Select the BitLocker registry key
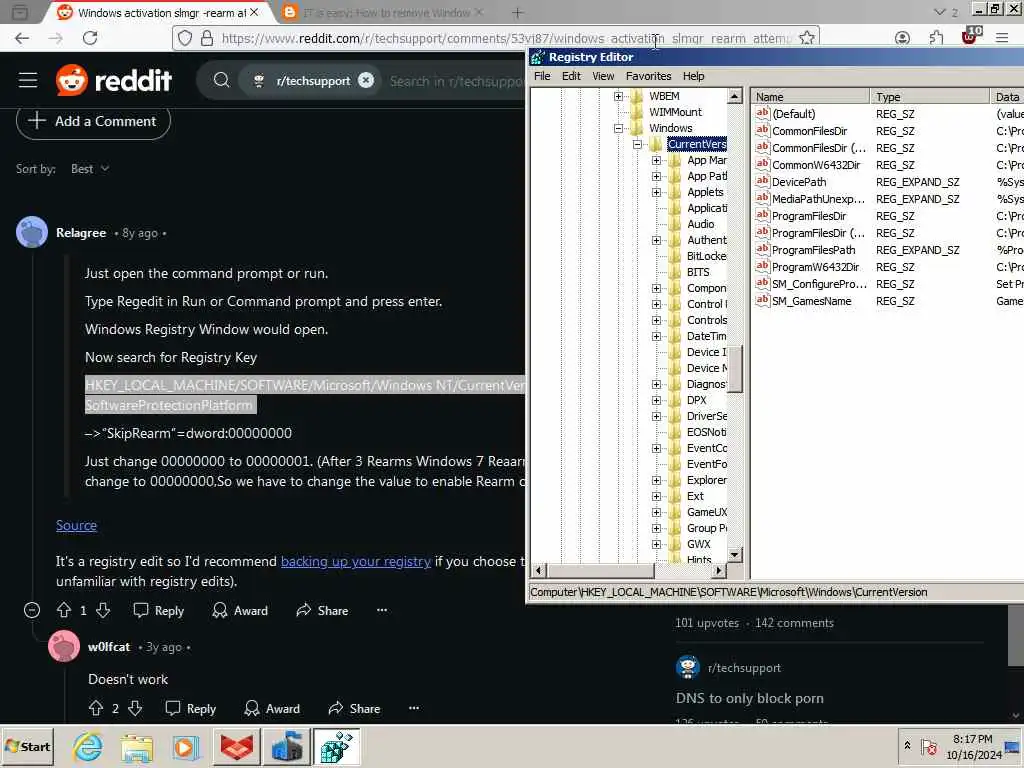1024x768 pixels. pyautogui.click(x=706, y=257)
